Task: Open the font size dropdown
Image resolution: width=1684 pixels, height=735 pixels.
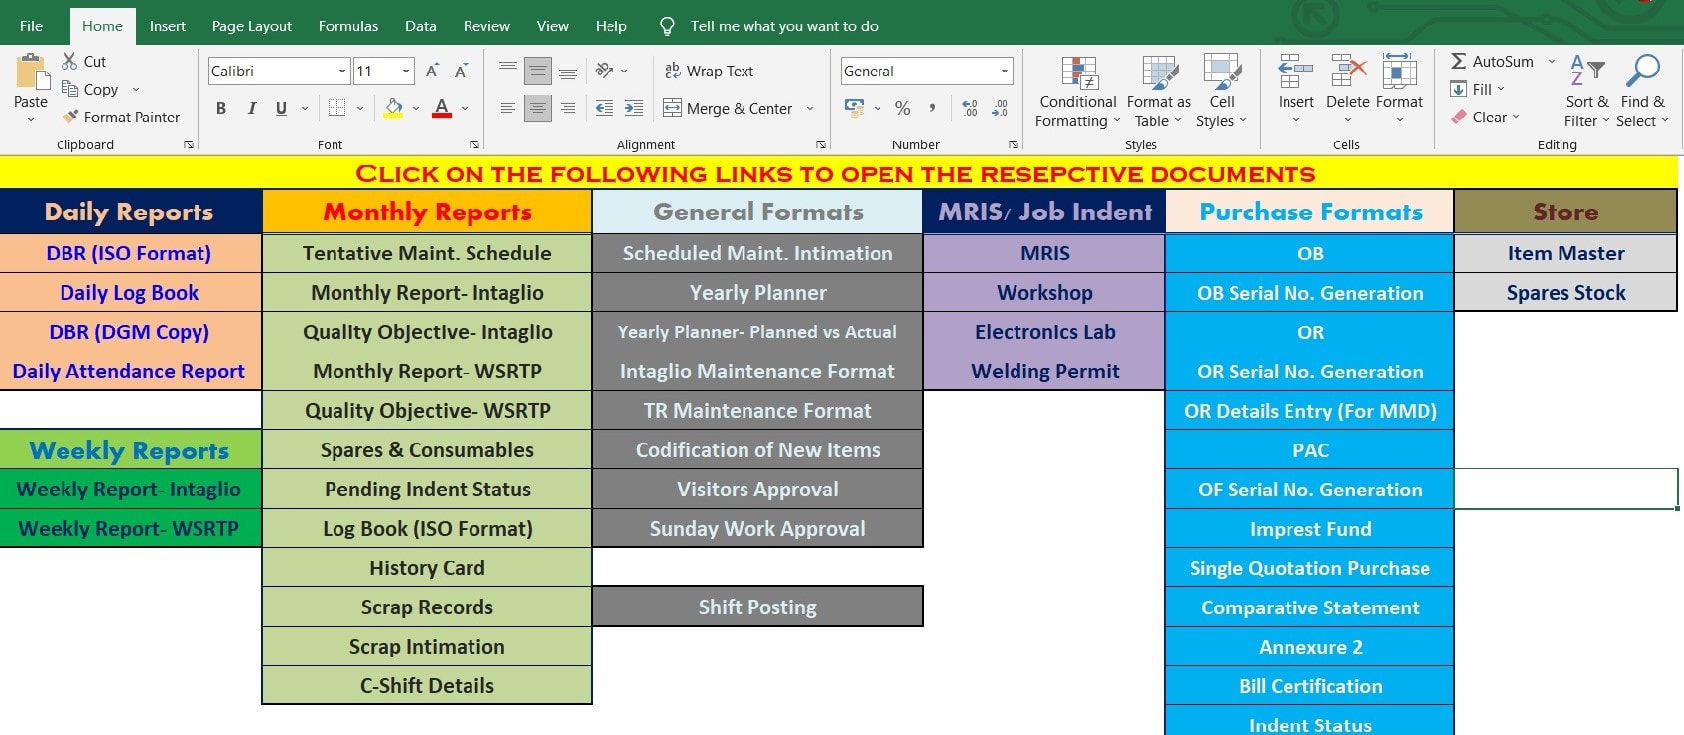Action: click(406, 71)
